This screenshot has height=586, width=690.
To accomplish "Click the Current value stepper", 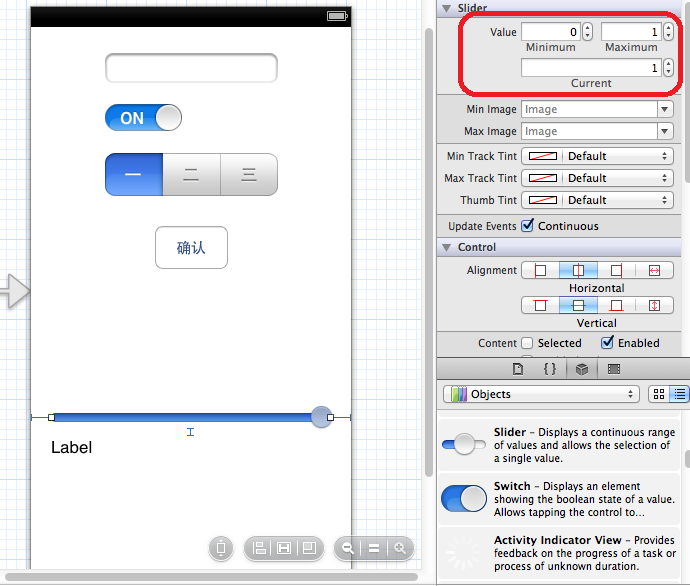I will tap(668, 67).
